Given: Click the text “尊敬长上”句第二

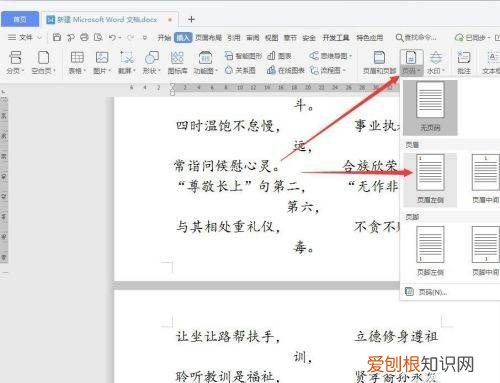Looking at the screenshot, I should tap(241, 187).
